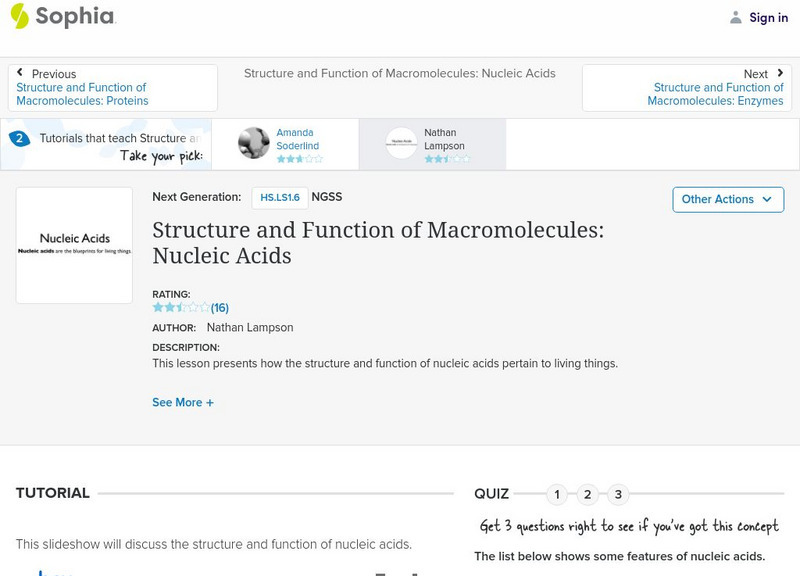The height and width of the screenshot is (576, 800).
Task: Click the Next right arrow icon
Action: pyautogui.click(x=780, y=73)
